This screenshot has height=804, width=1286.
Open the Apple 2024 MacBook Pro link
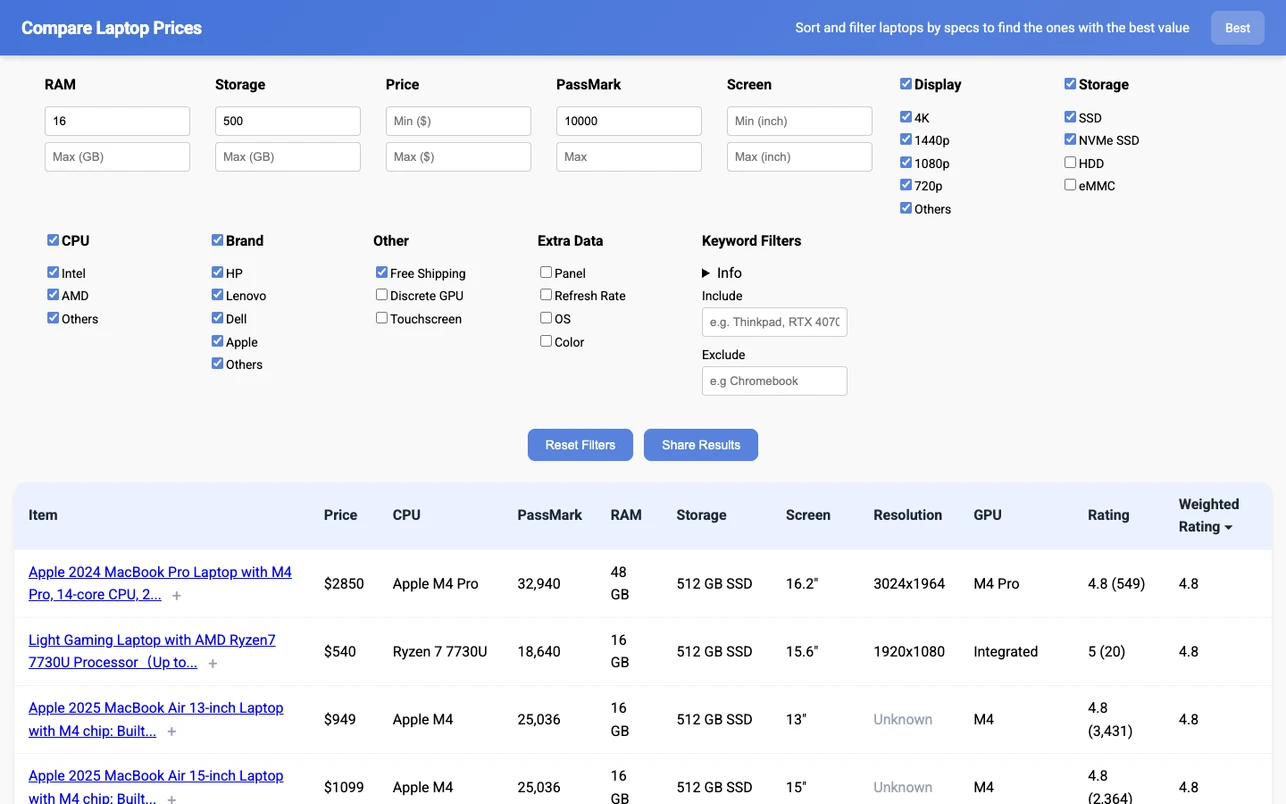(160, 583)
